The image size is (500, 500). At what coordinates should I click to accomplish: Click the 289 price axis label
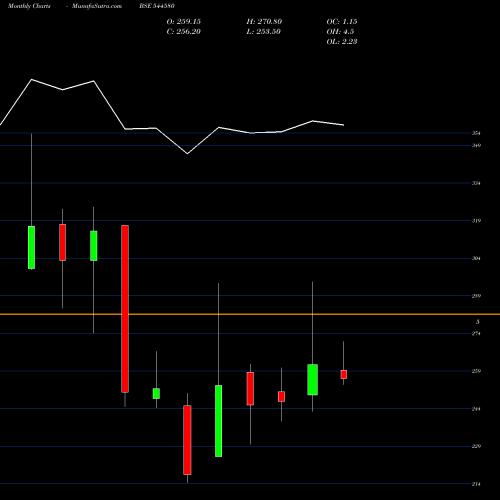476,296
